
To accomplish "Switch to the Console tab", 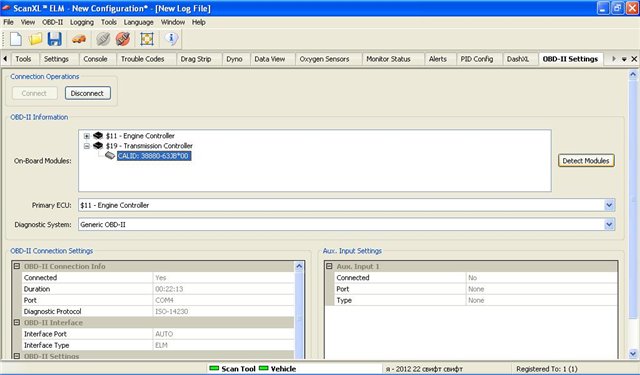I will click(95, 59).
